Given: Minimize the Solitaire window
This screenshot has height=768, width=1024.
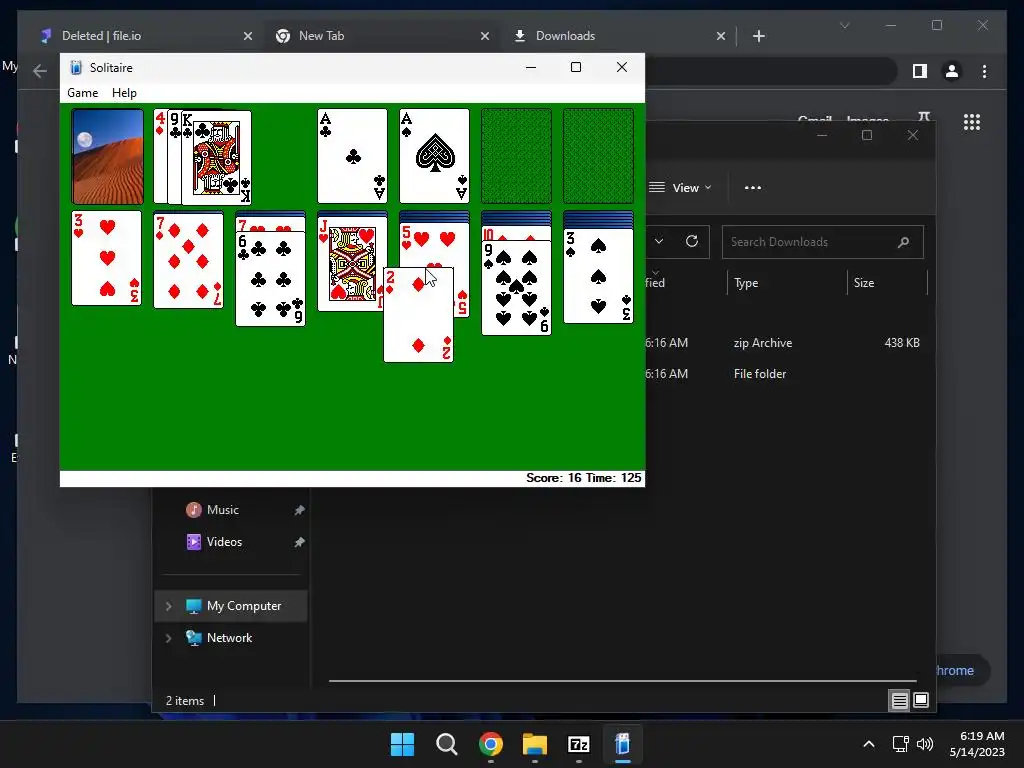Looking at the screenshot, I should (531, 67).
